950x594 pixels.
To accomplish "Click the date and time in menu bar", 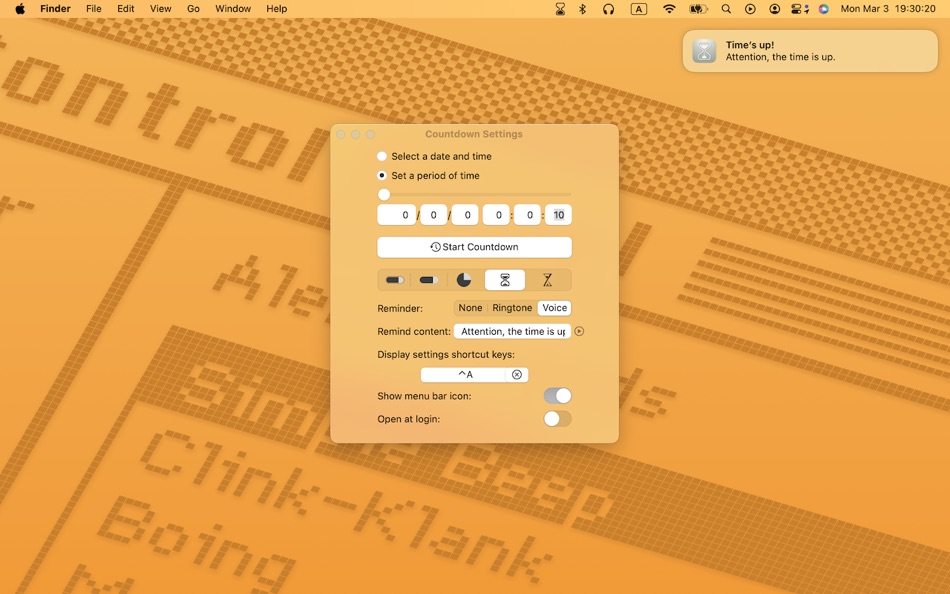I will [888, 9].
